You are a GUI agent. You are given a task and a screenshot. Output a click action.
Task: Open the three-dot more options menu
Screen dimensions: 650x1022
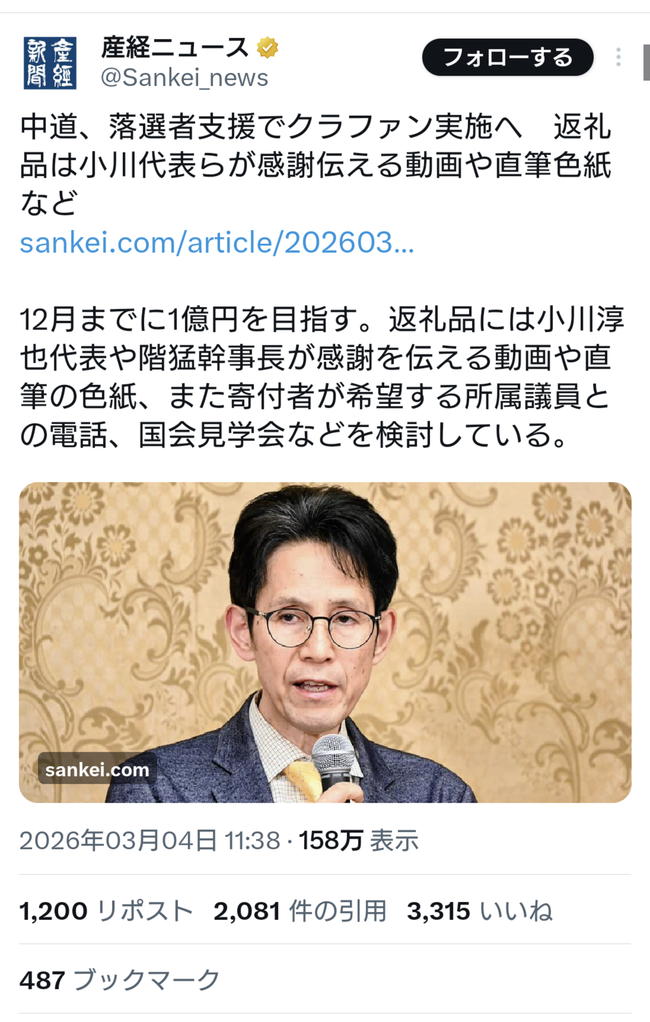(618, 57)
